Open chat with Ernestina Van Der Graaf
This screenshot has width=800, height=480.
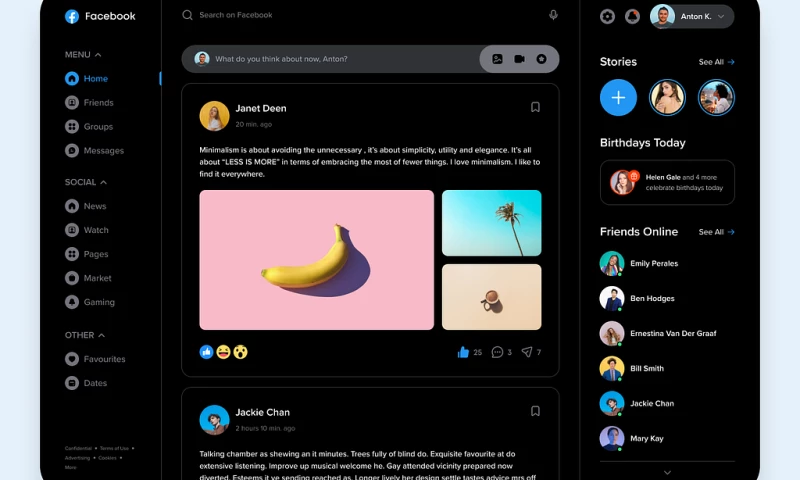tap(658, 334)
